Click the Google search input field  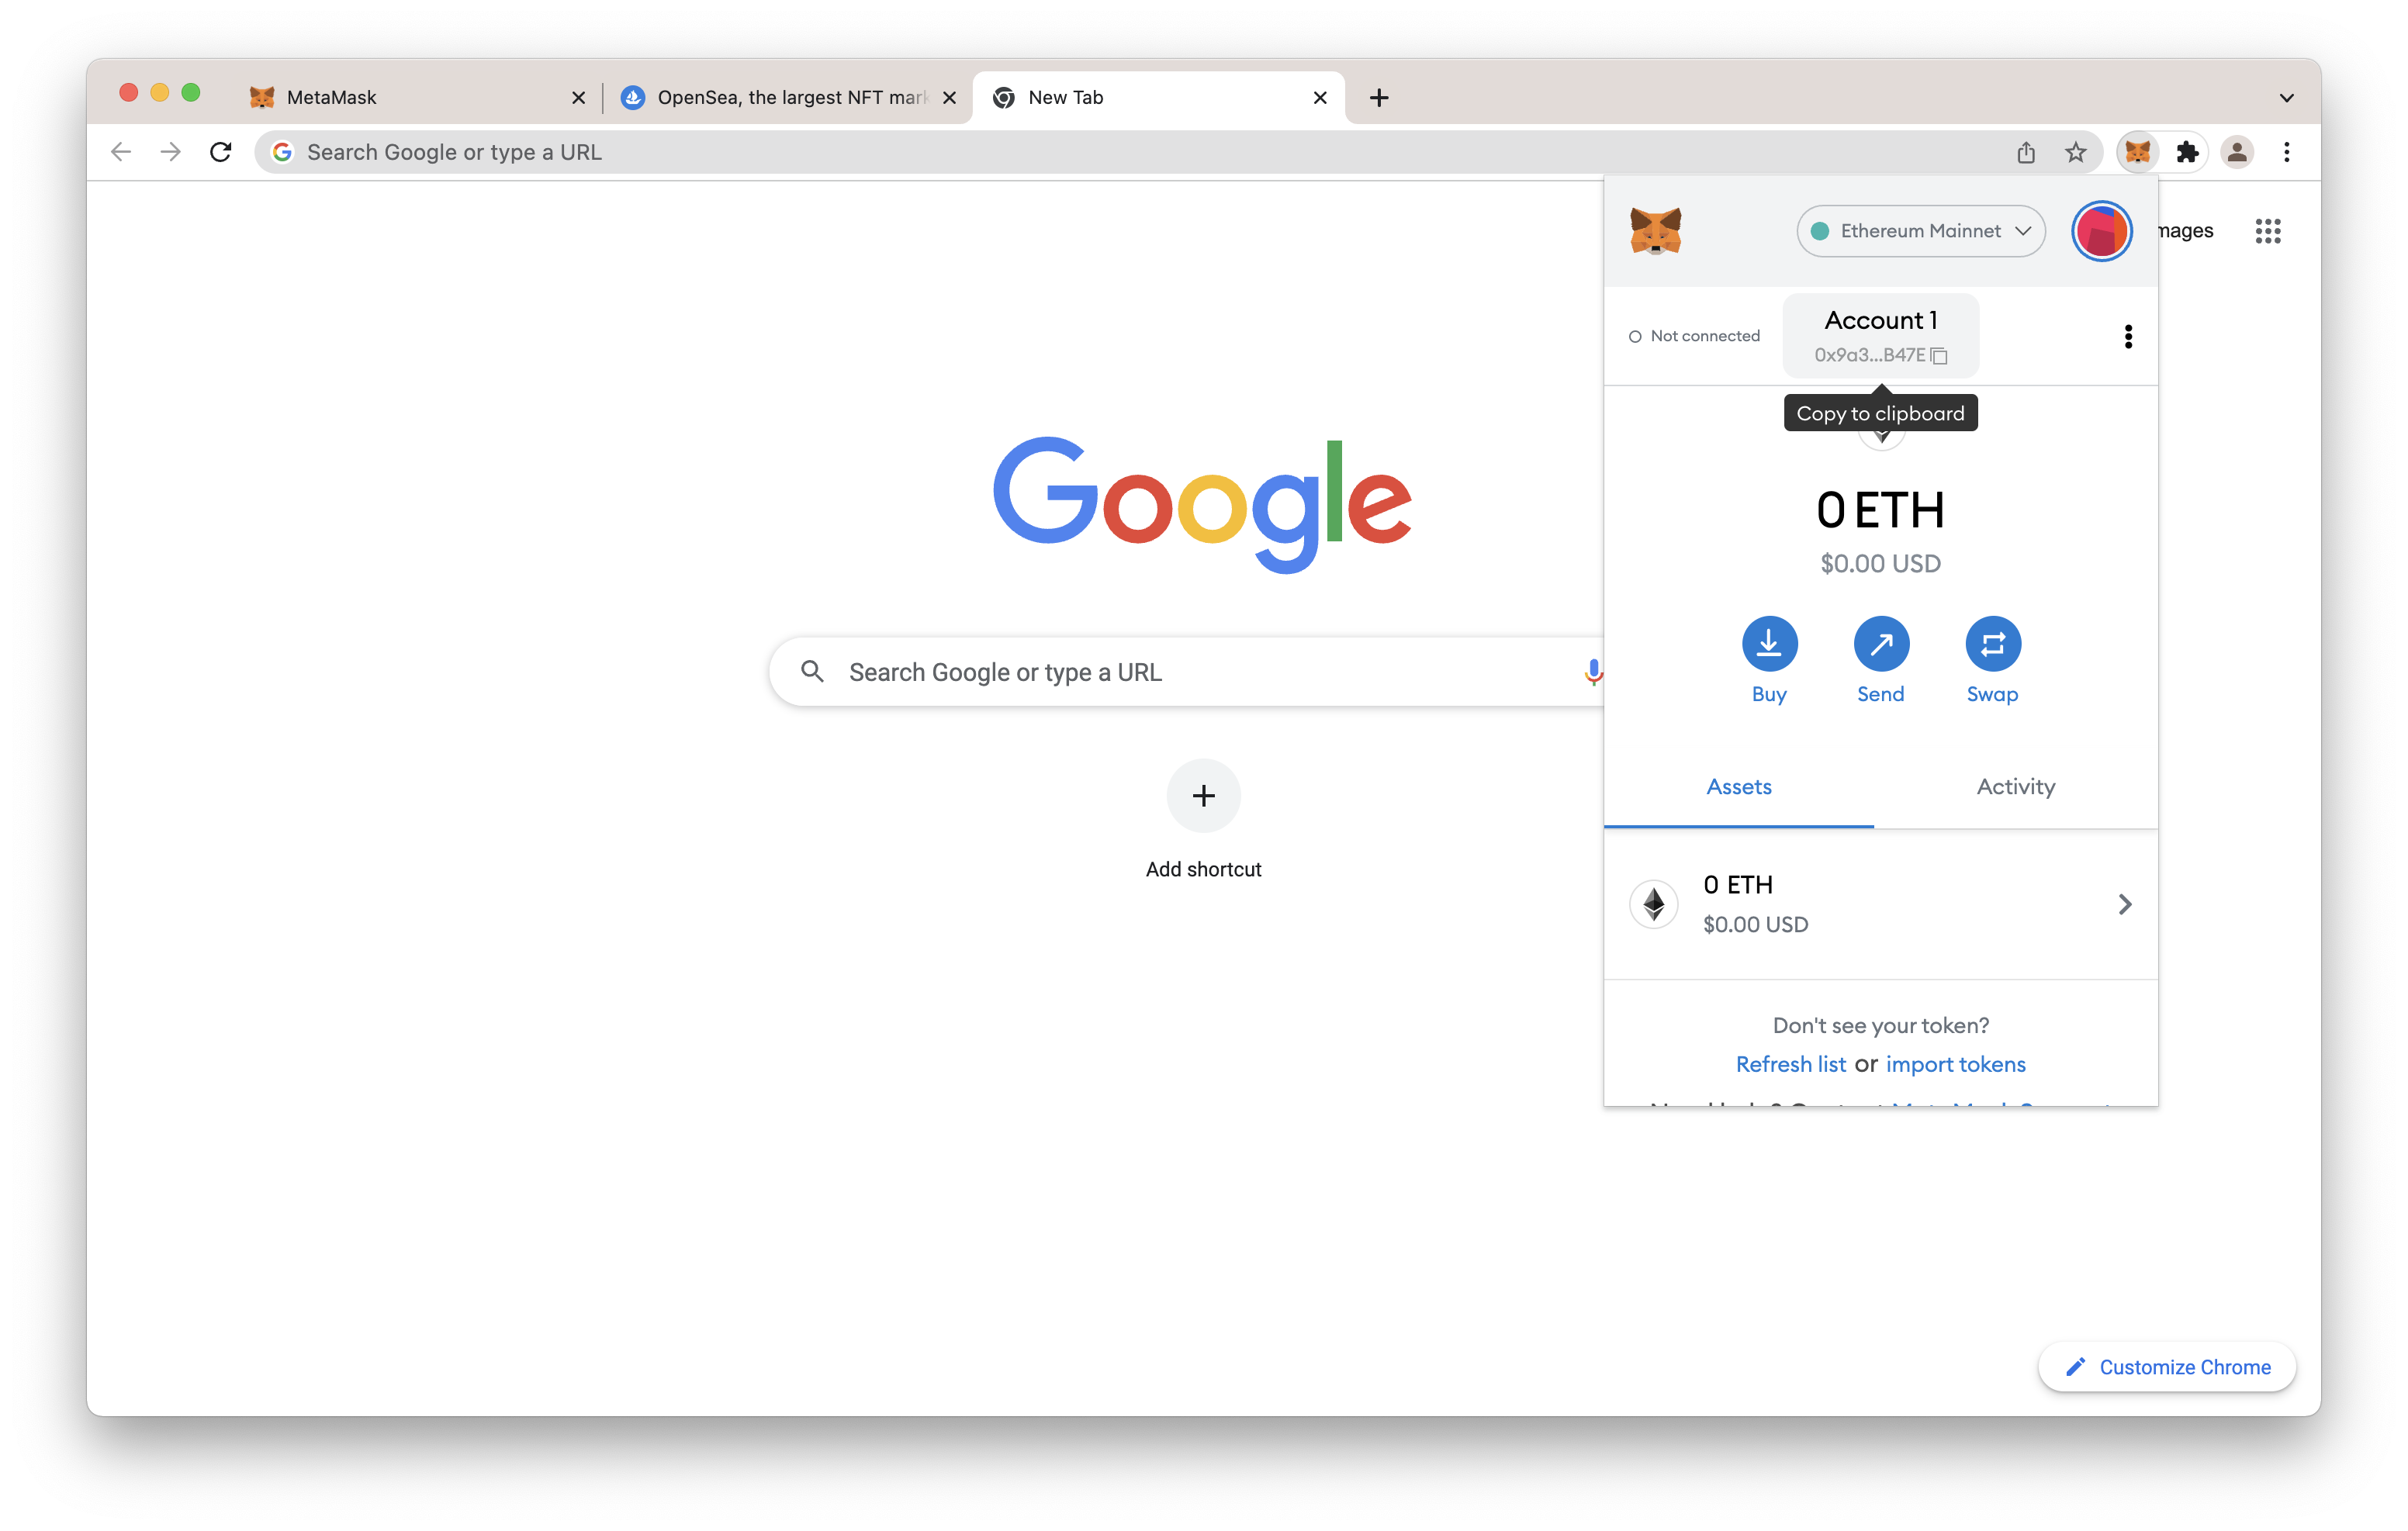tap(1204, 670)
